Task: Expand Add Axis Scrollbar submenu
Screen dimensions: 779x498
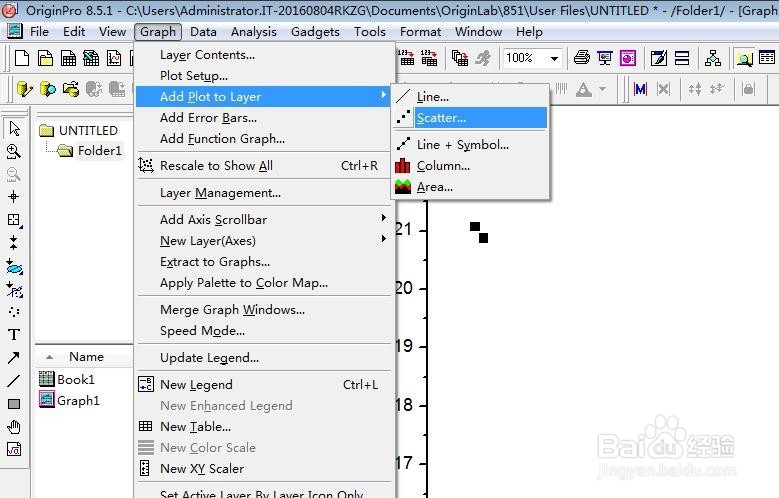Action: [x=383, y=218]
